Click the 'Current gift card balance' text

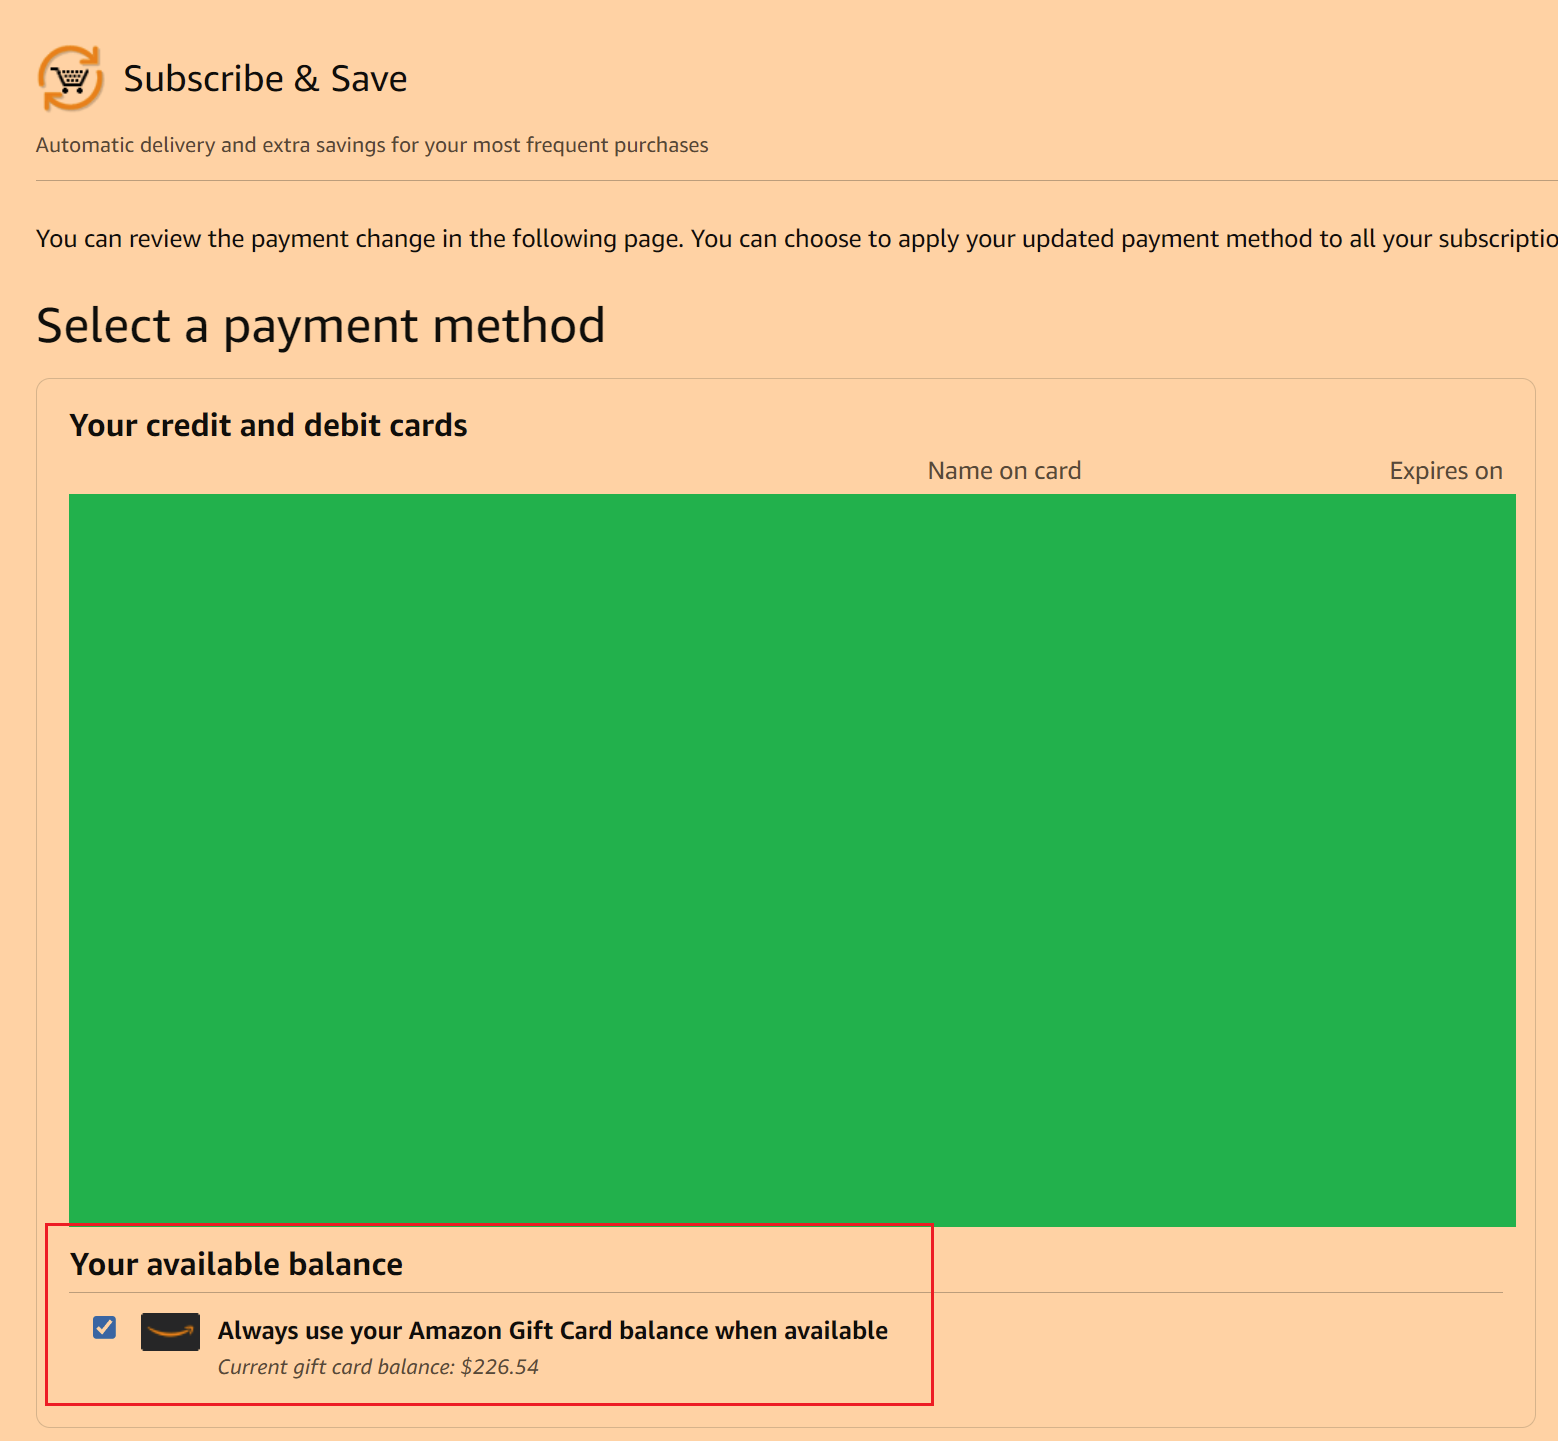336,1367
